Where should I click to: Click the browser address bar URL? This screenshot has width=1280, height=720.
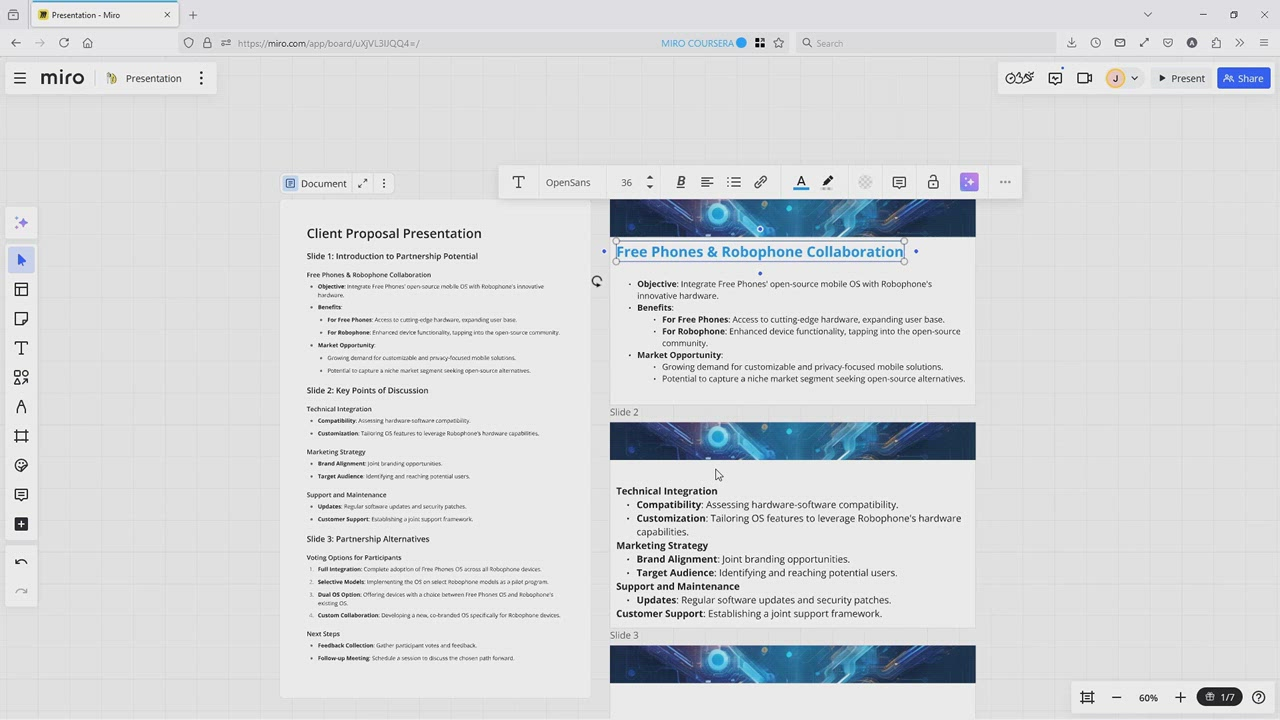329,43
